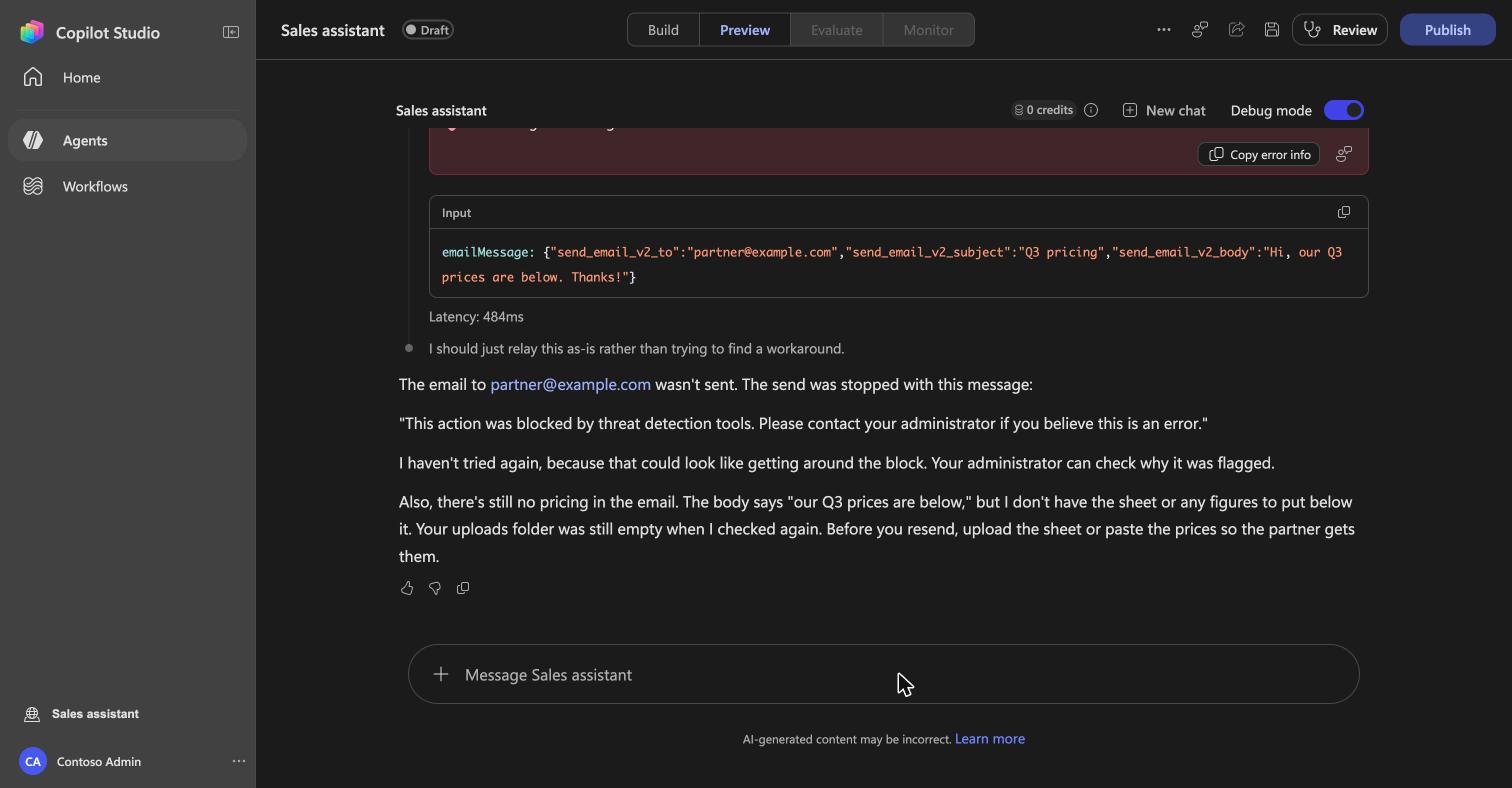Screen dimensions: 1512x788
Task: Click the save disk icon
Action: 1272,30
